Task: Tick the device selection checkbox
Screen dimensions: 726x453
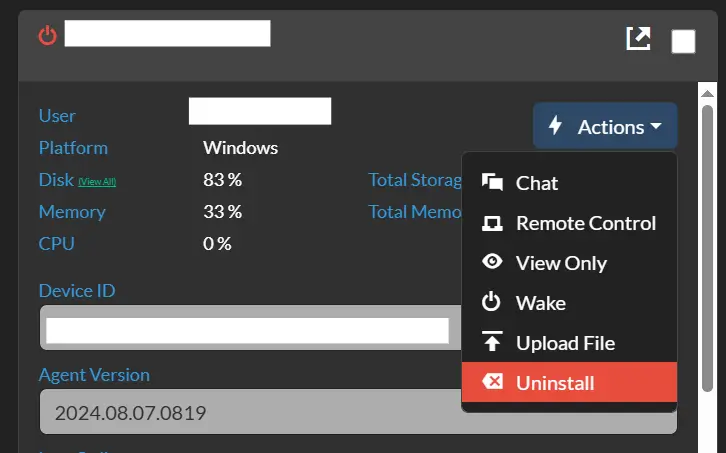Action: [x=684, y=41]
